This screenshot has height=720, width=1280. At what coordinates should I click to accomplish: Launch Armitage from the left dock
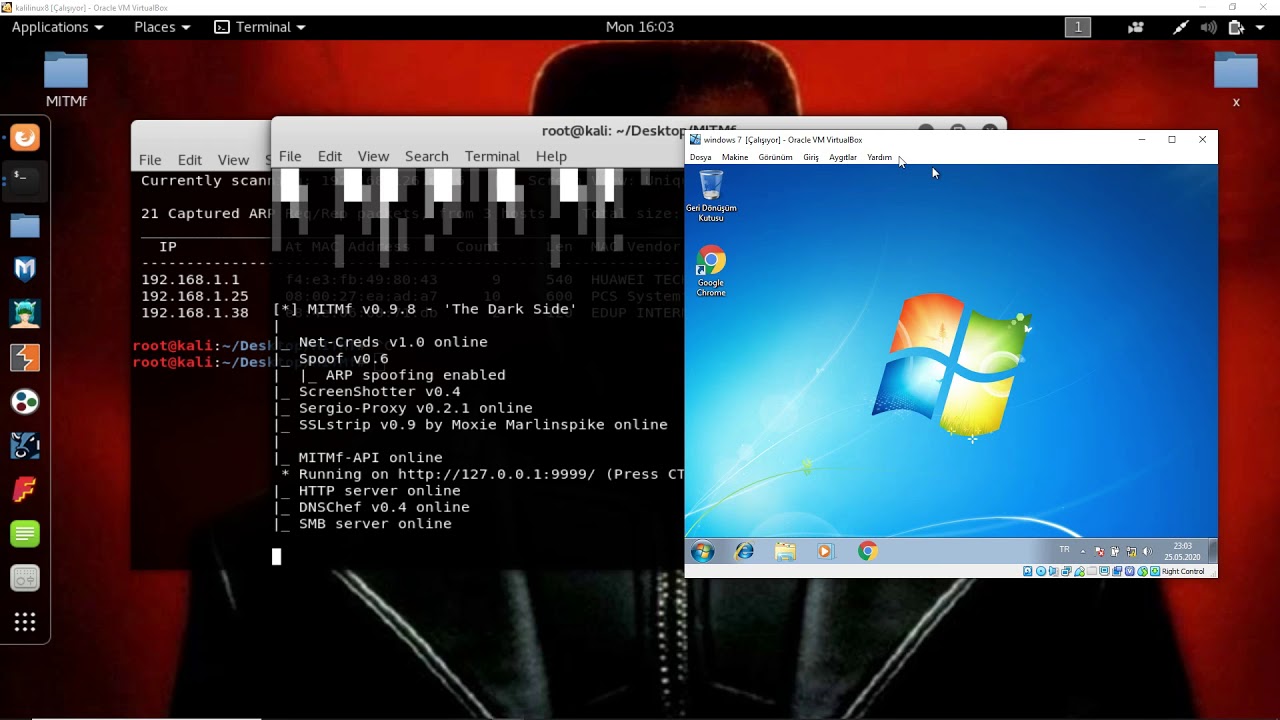(x=24, y=313)
